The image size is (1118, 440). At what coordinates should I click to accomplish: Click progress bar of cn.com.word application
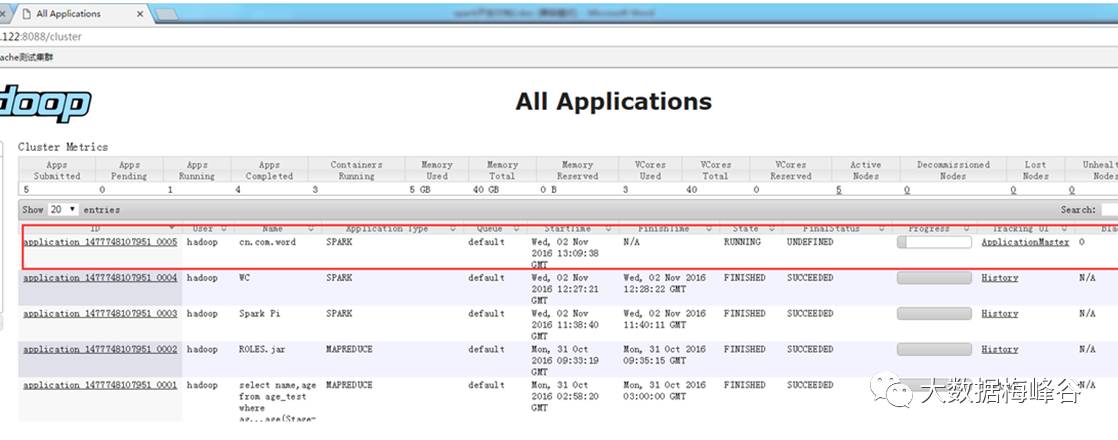point(934,242)
